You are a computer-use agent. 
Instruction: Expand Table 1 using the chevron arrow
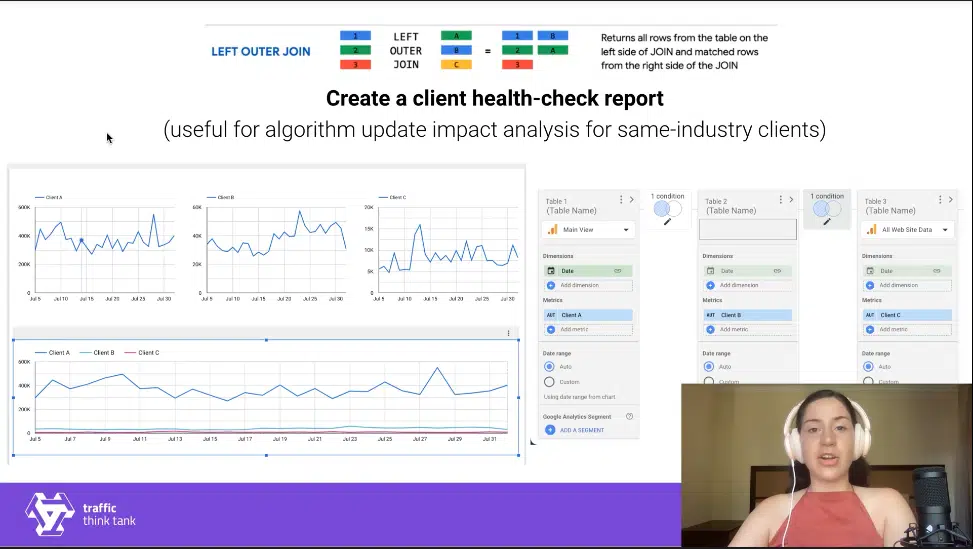(x=631, y=200)
